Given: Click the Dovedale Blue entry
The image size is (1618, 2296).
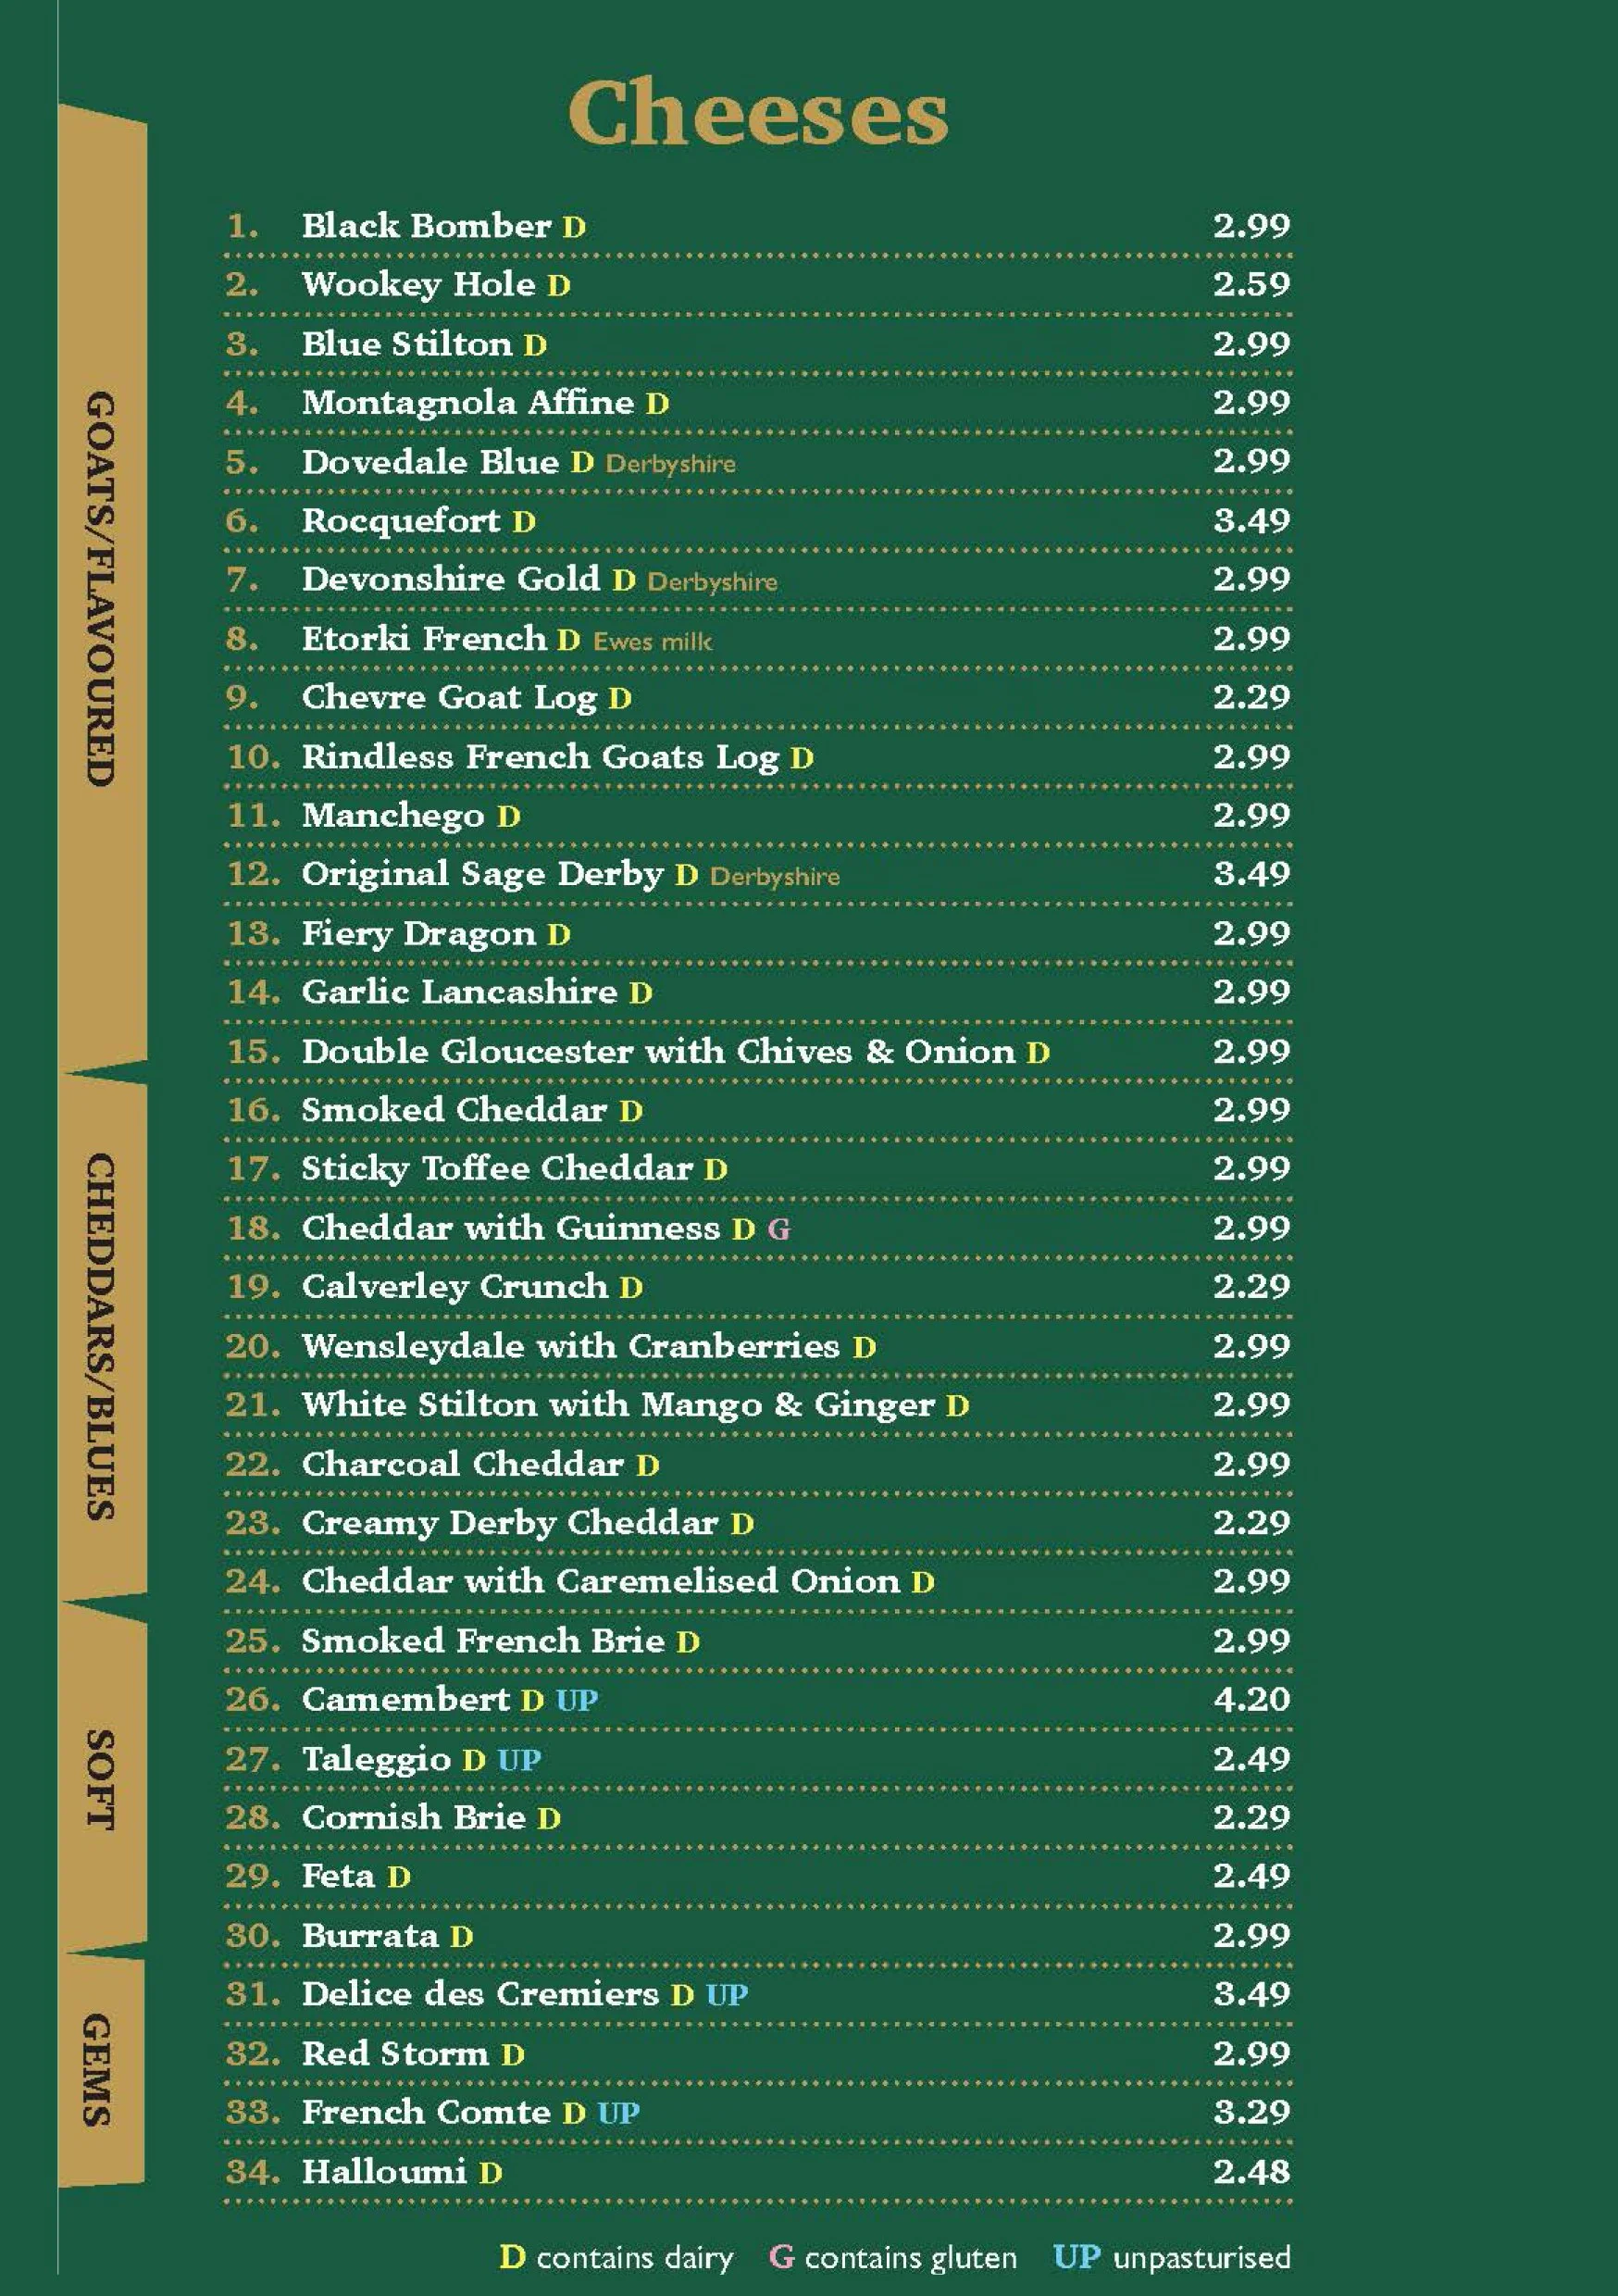Looking at the screenshot, I should [756, 462].
